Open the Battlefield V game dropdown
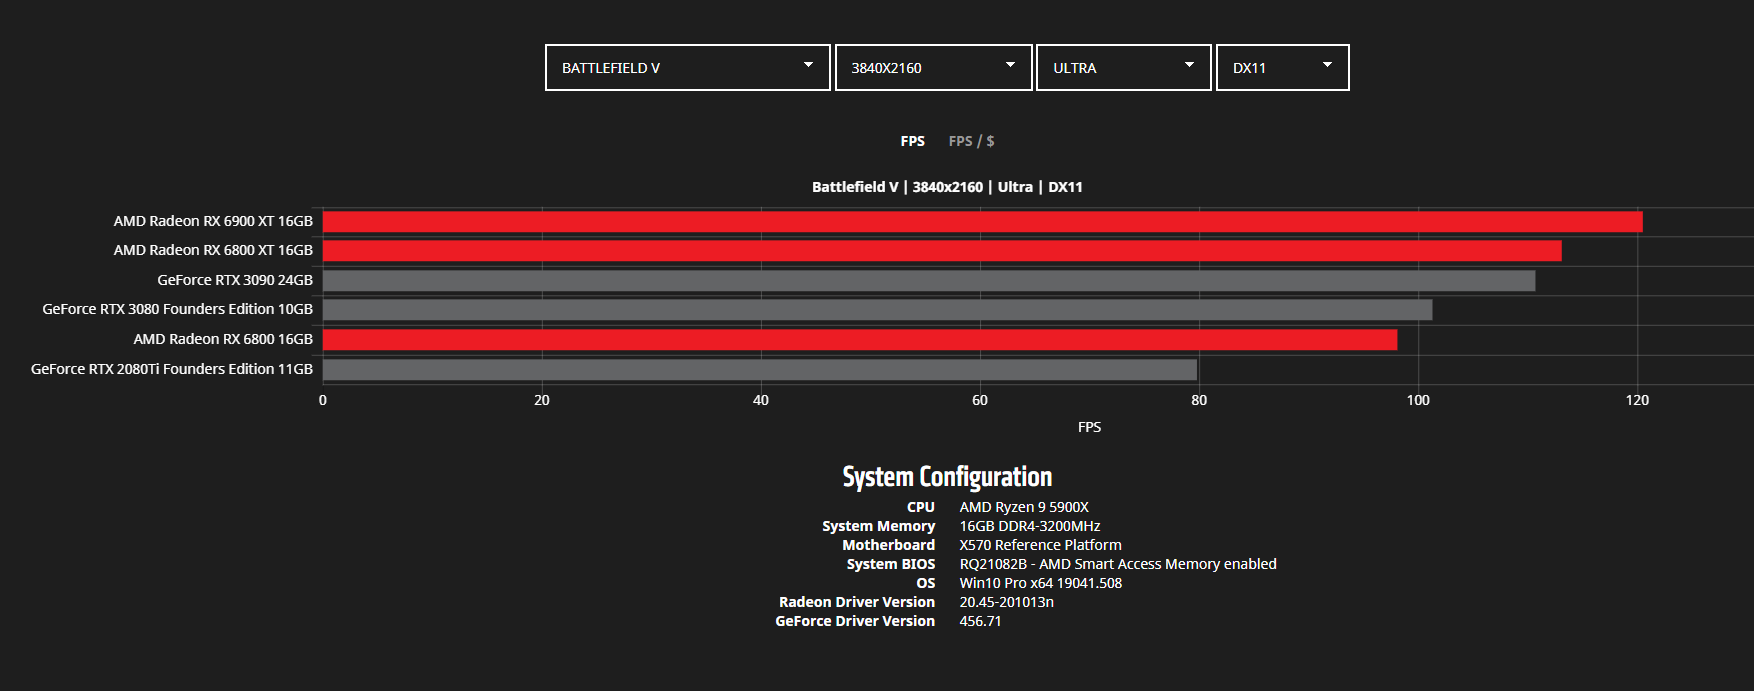 tap(688, 67)
